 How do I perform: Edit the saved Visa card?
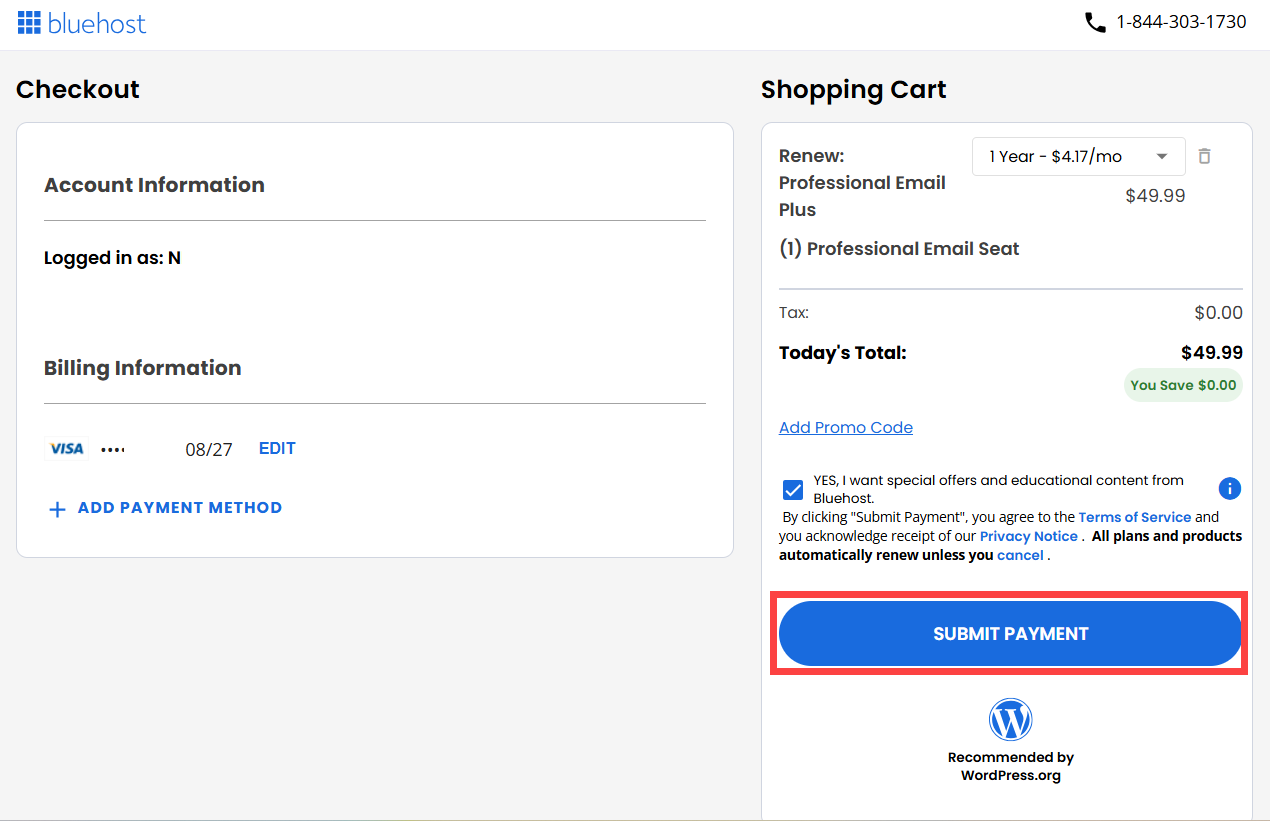pyautogui.click(x=277, y=448)
